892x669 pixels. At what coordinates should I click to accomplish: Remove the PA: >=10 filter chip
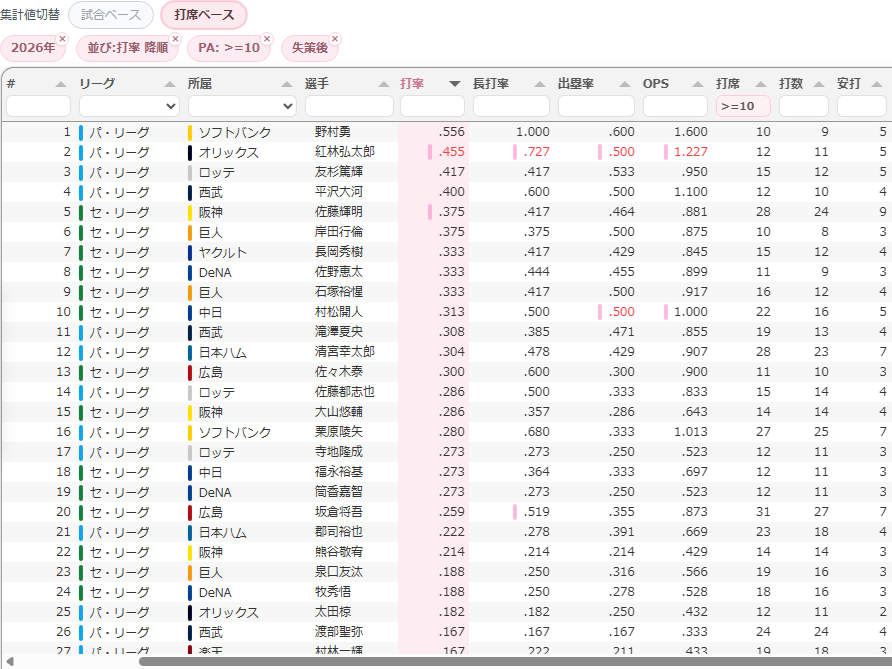click(267, 39)
